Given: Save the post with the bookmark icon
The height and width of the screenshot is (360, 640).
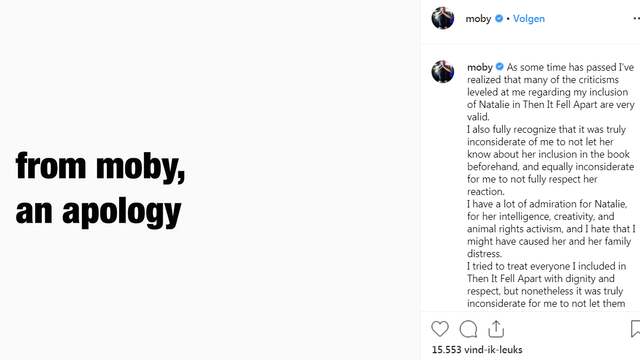Looking at the screenshot, I should pyautogui.click(x=635, y=329).
